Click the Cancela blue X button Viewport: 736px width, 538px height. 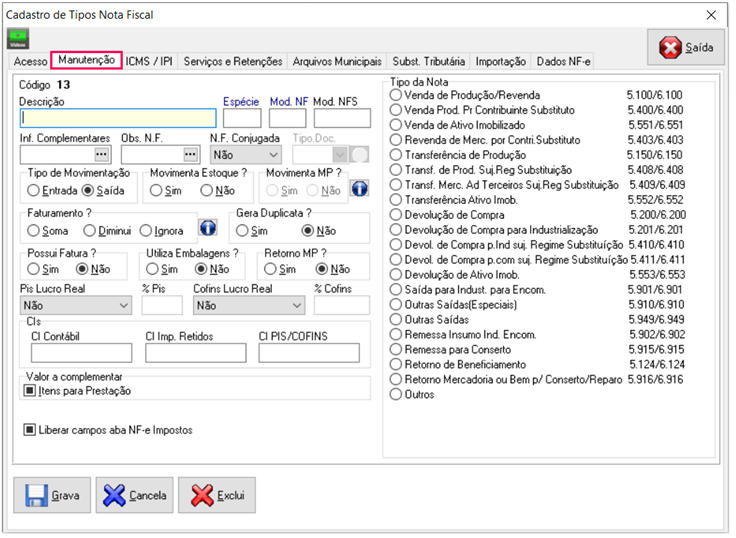135,494
